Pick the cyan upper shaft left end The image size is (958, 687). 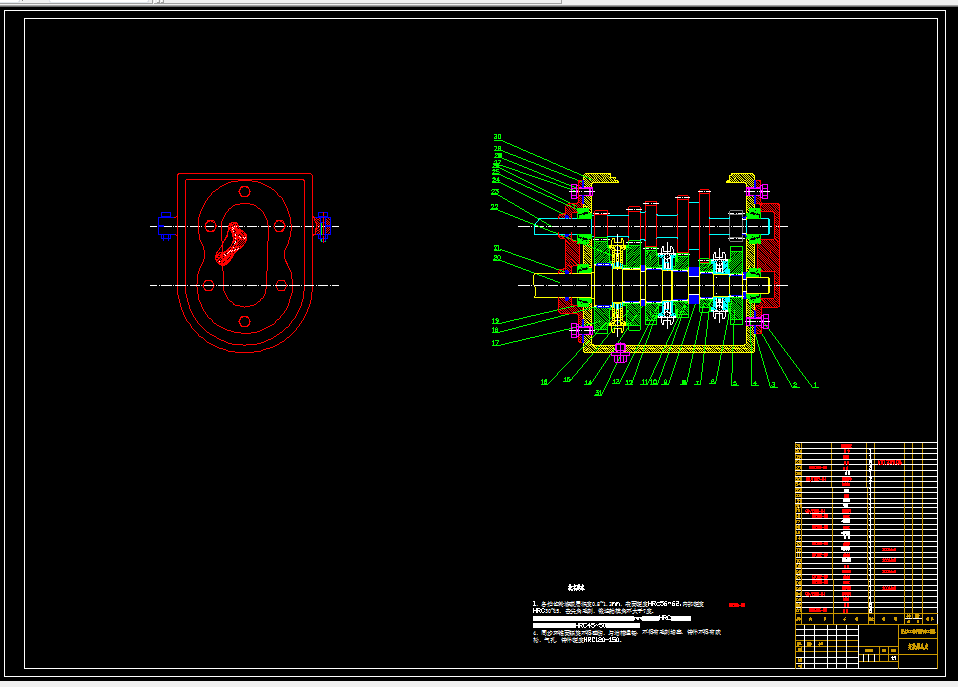pyautogui.click(x=548, y=227)
